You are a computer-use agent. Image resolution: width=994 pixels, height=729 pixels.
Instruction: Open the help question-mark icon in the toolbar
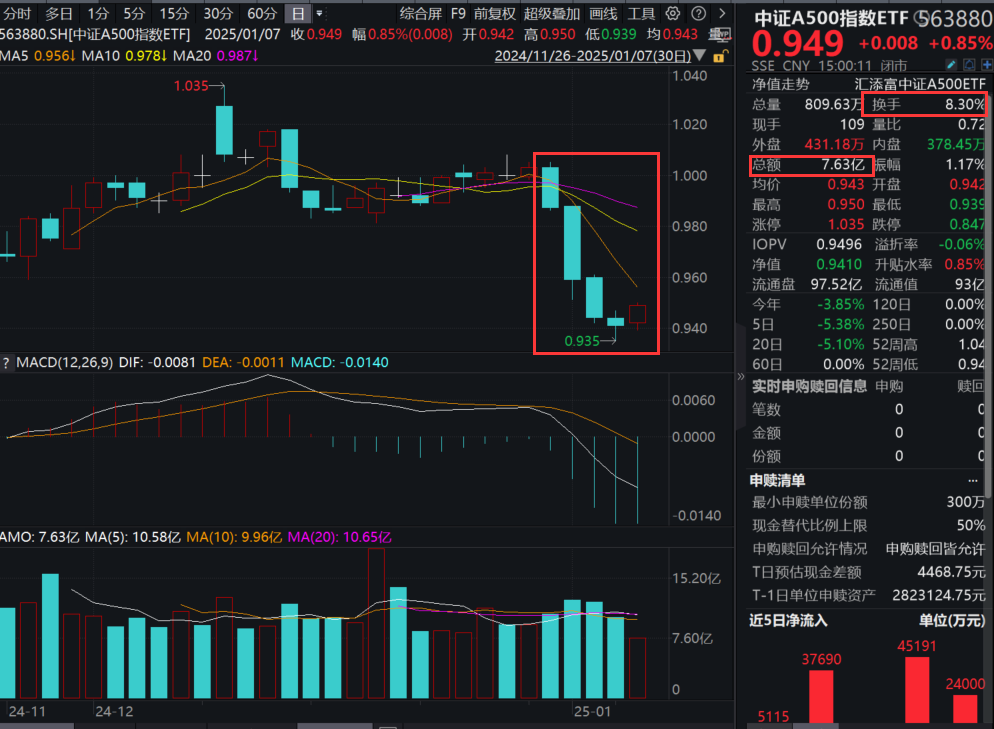click(x=698, y=14)
